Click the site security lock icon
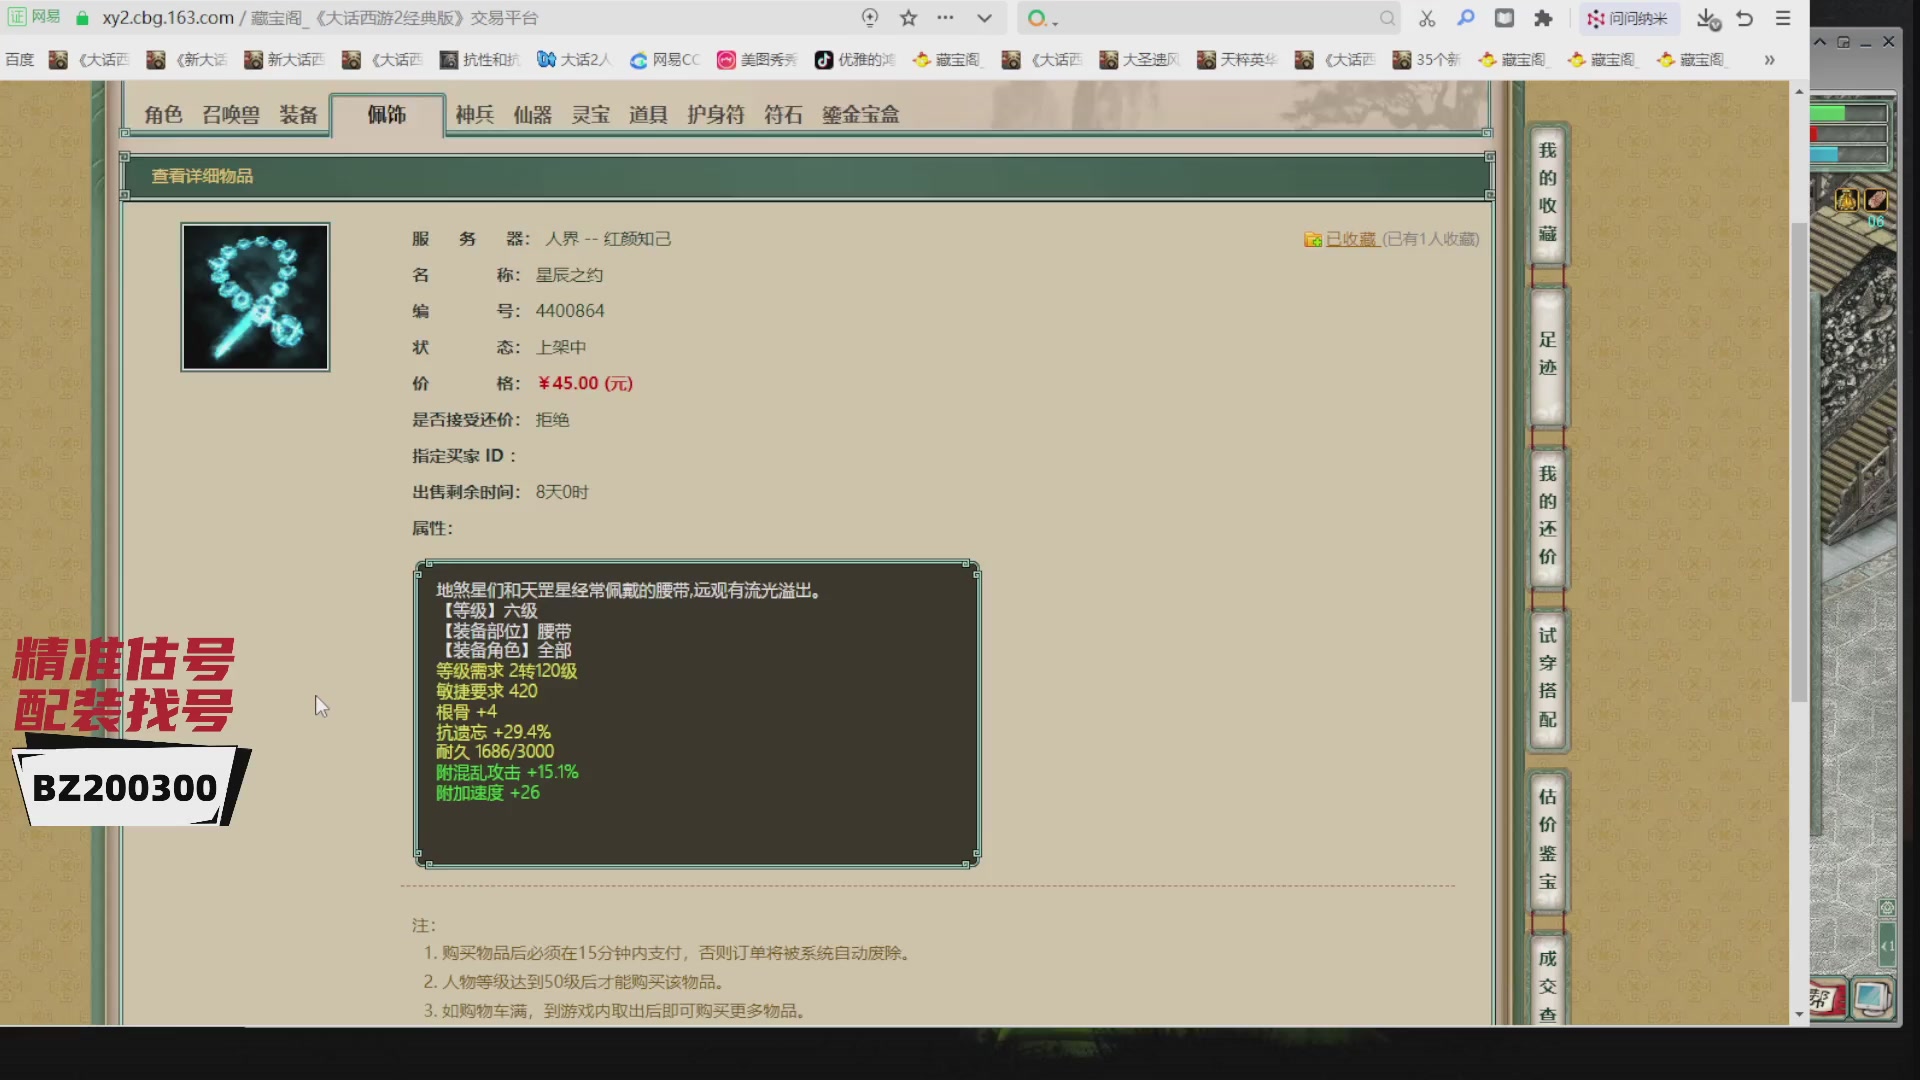This screenshot has height=1080, width=1920. [x=83, y=18]
